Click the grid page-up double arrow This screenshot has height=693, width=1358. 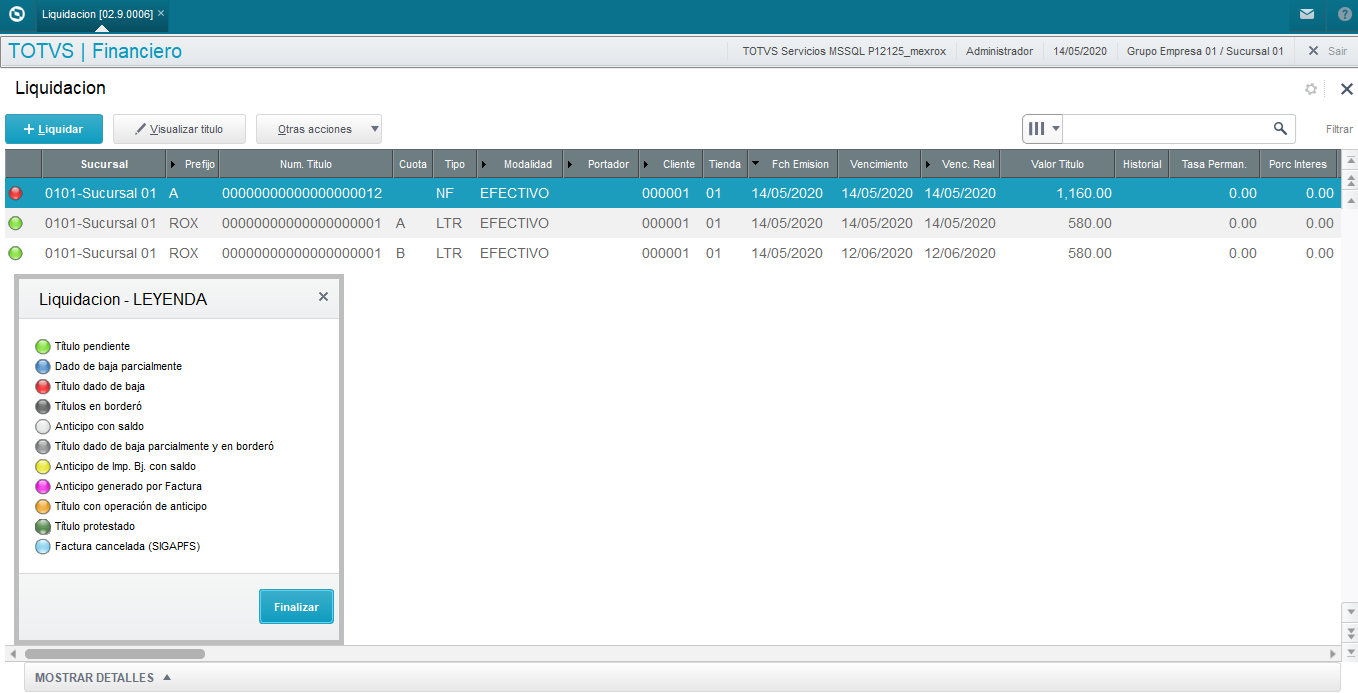tap(1350, 181)
